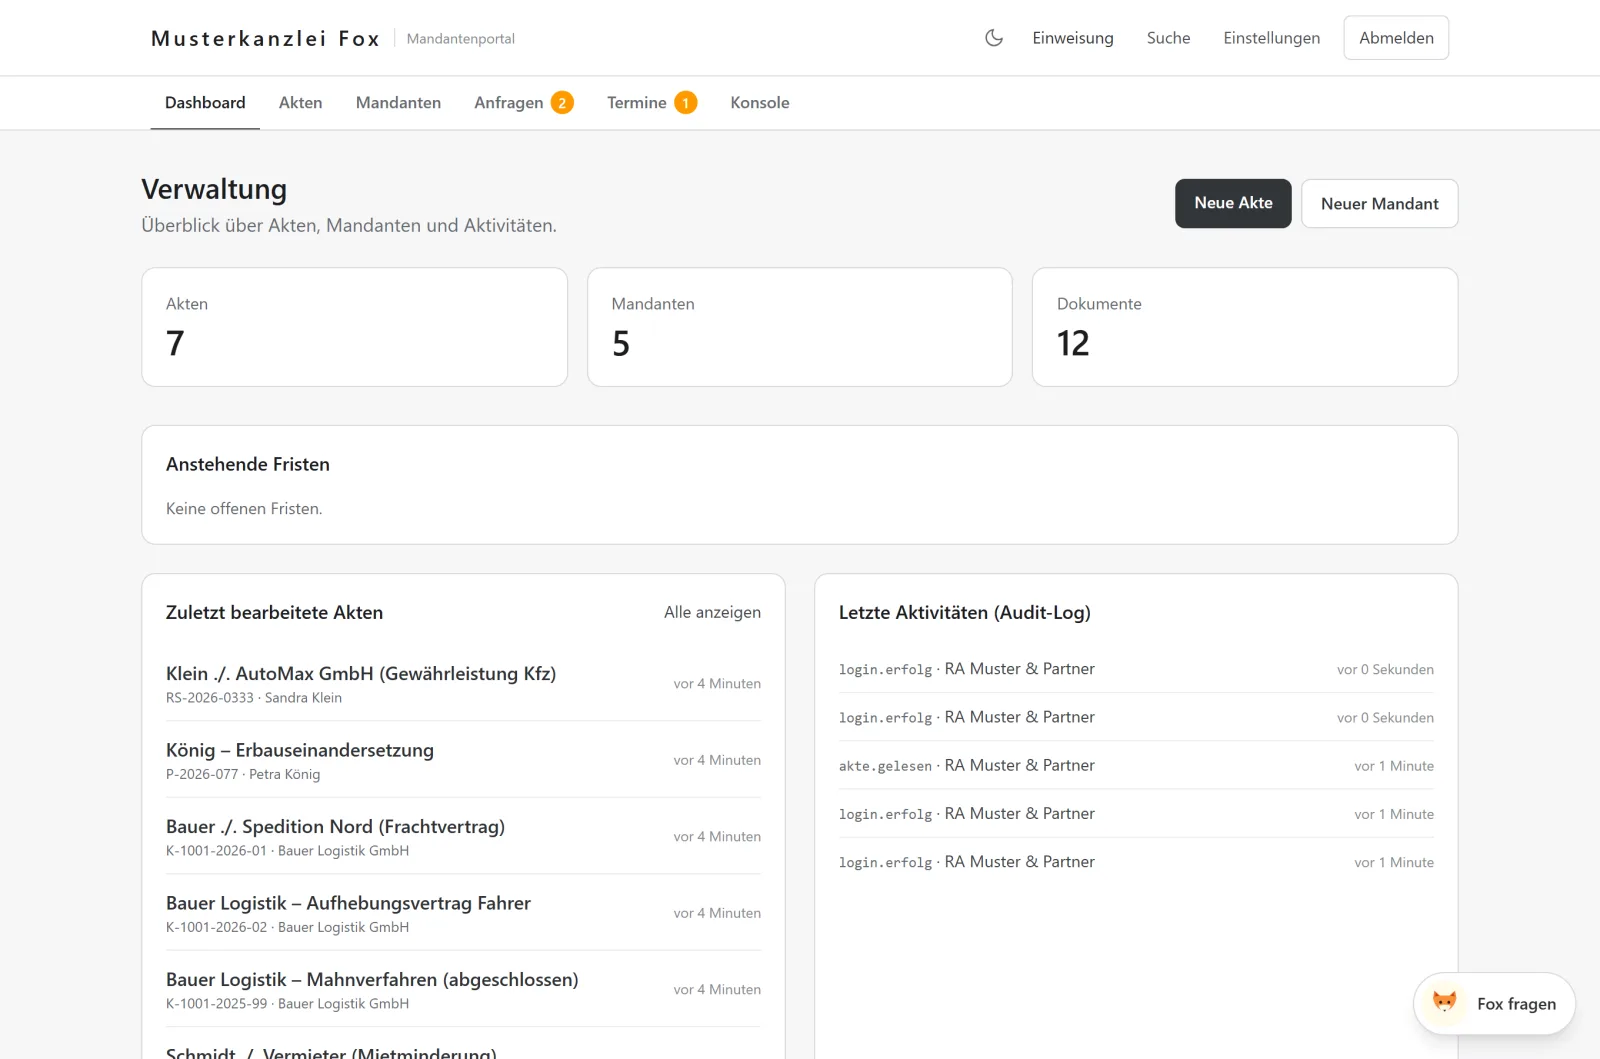Click the Verwaltung page heading
Screen dimensions: 1600x1059
point(214,189)
